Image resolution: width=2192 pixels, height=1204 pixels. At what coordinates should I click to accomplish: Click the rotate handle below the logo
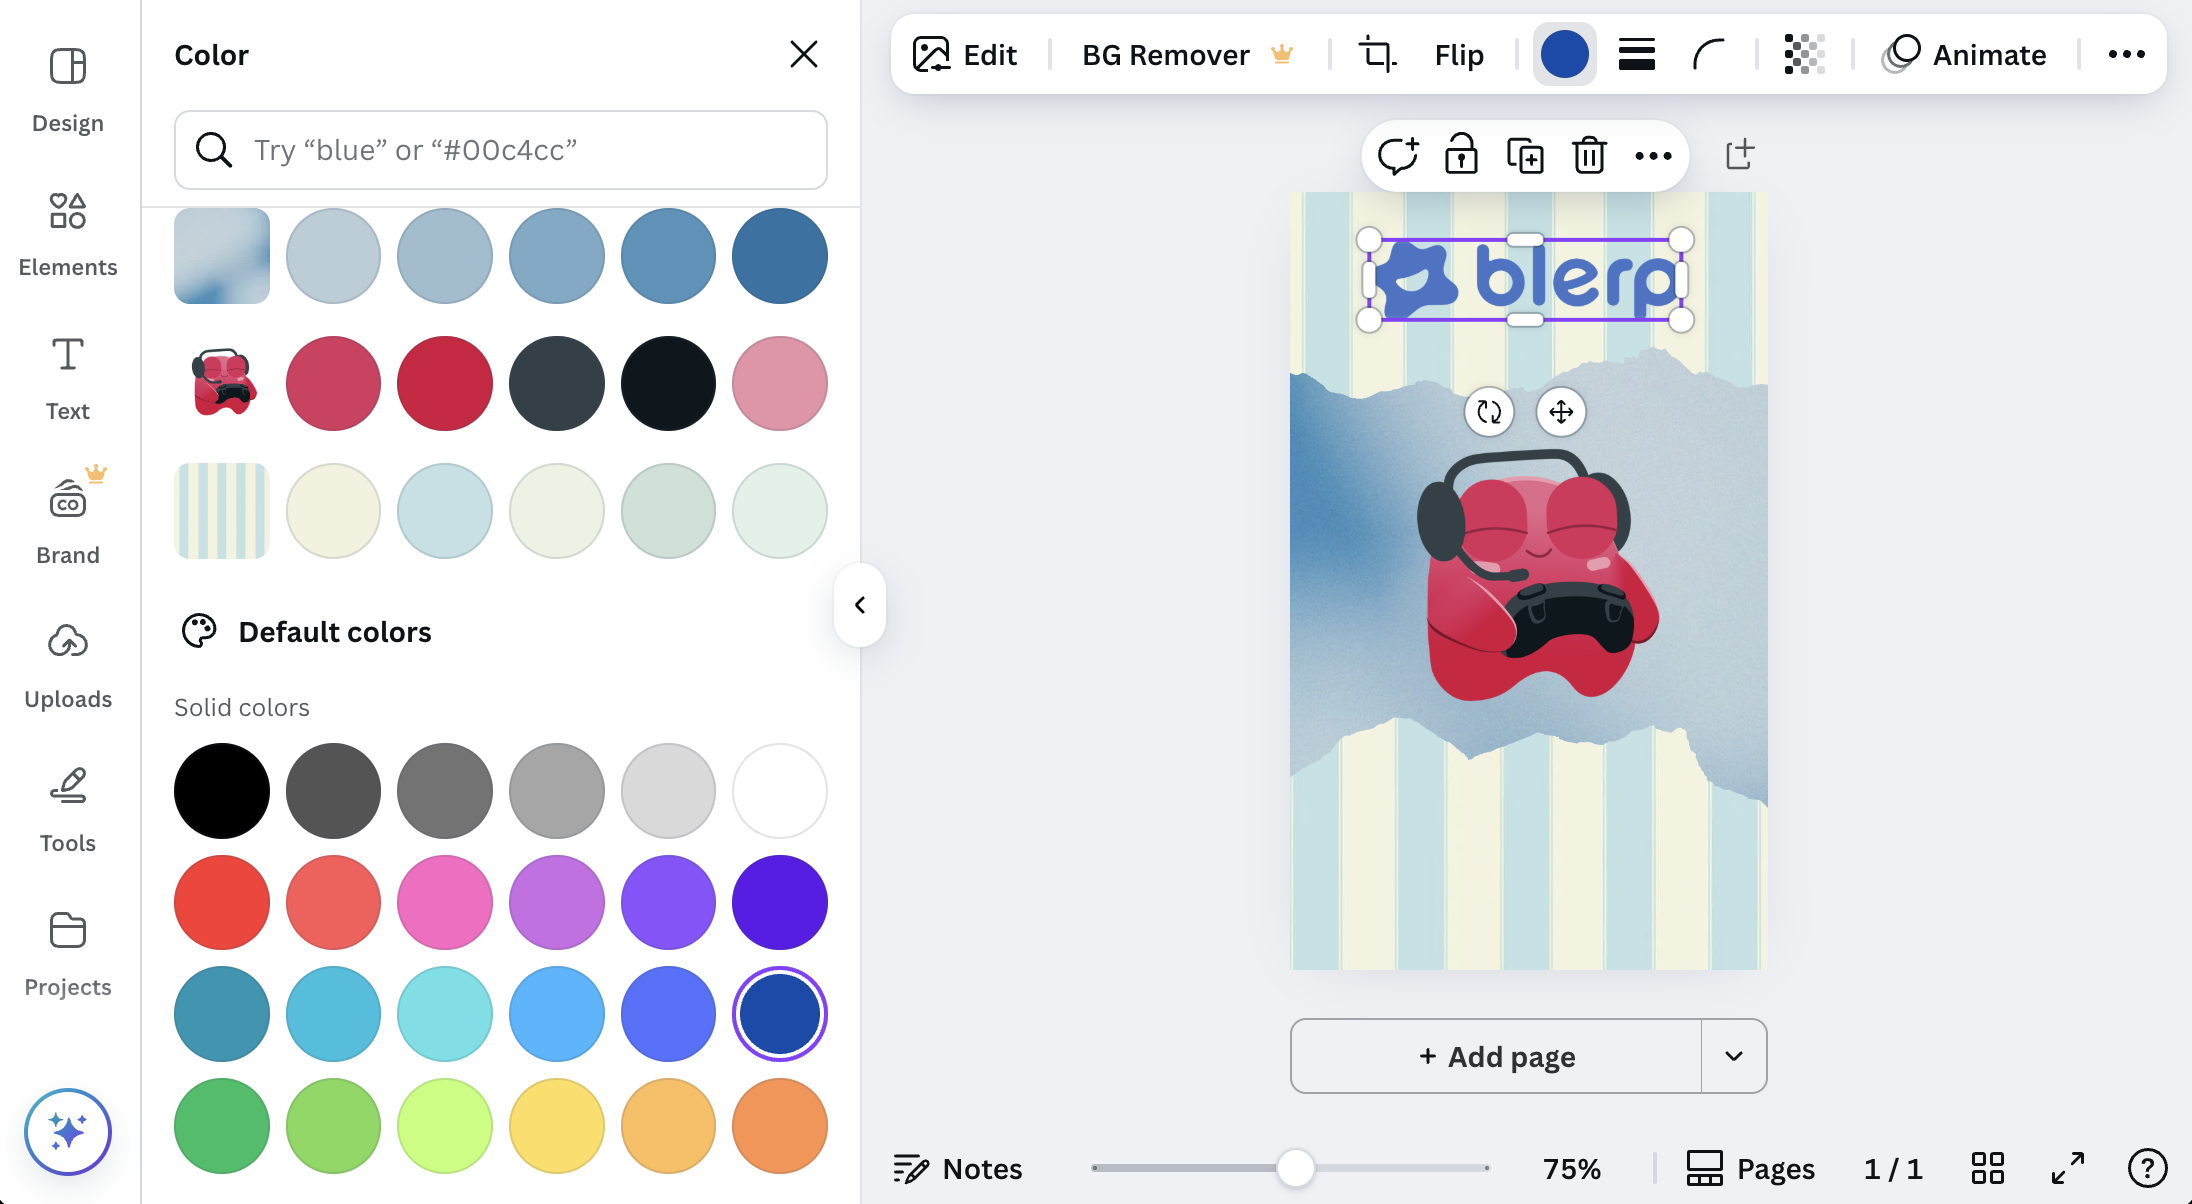coord(1489,412)
